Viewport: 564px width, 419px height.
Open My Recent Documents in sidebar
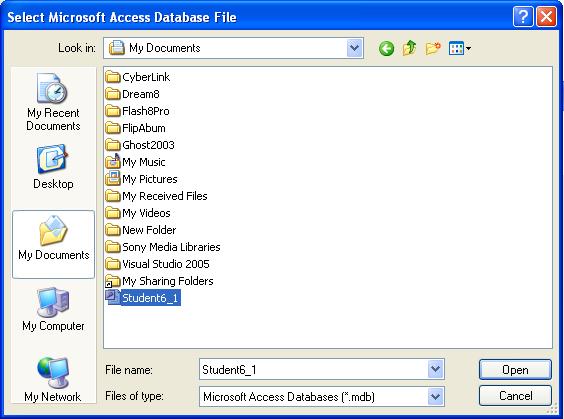[x=53, y=103]
